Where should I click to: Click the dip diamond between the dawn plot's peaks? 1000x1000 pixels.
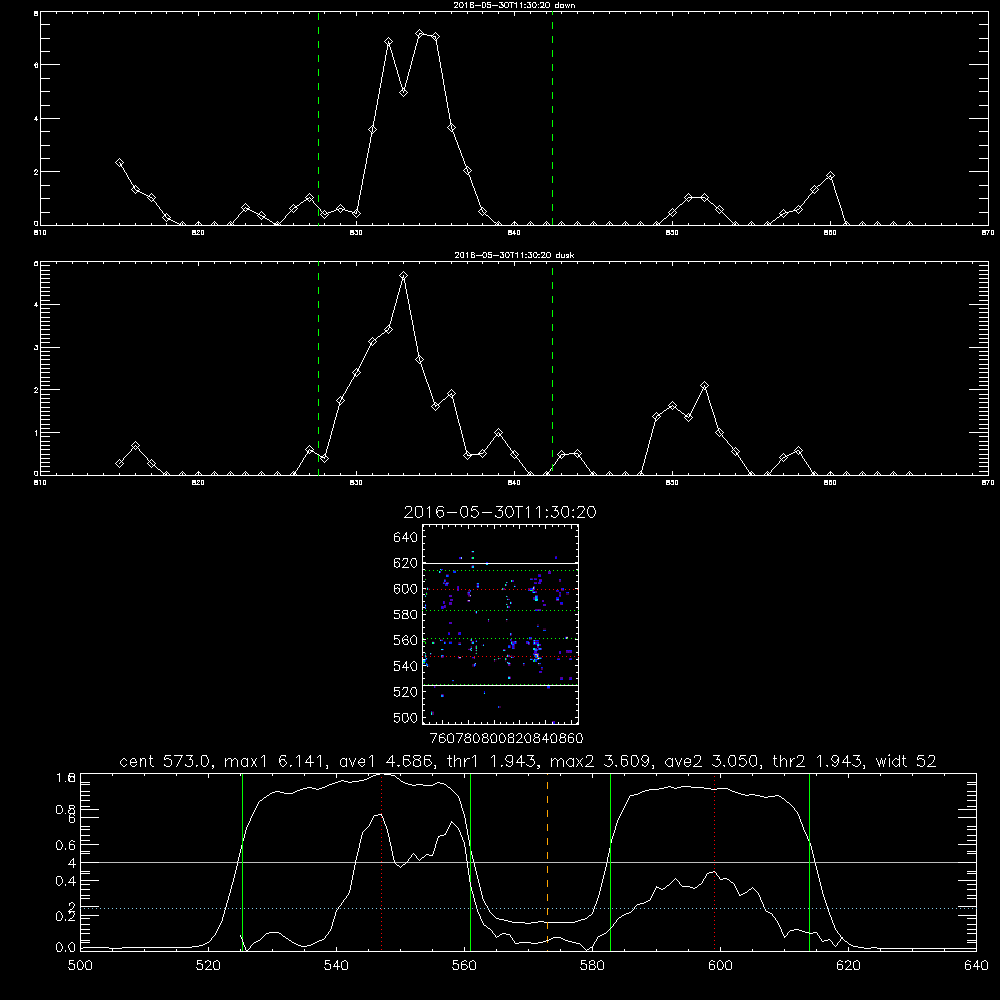click(x=404, y=92)
